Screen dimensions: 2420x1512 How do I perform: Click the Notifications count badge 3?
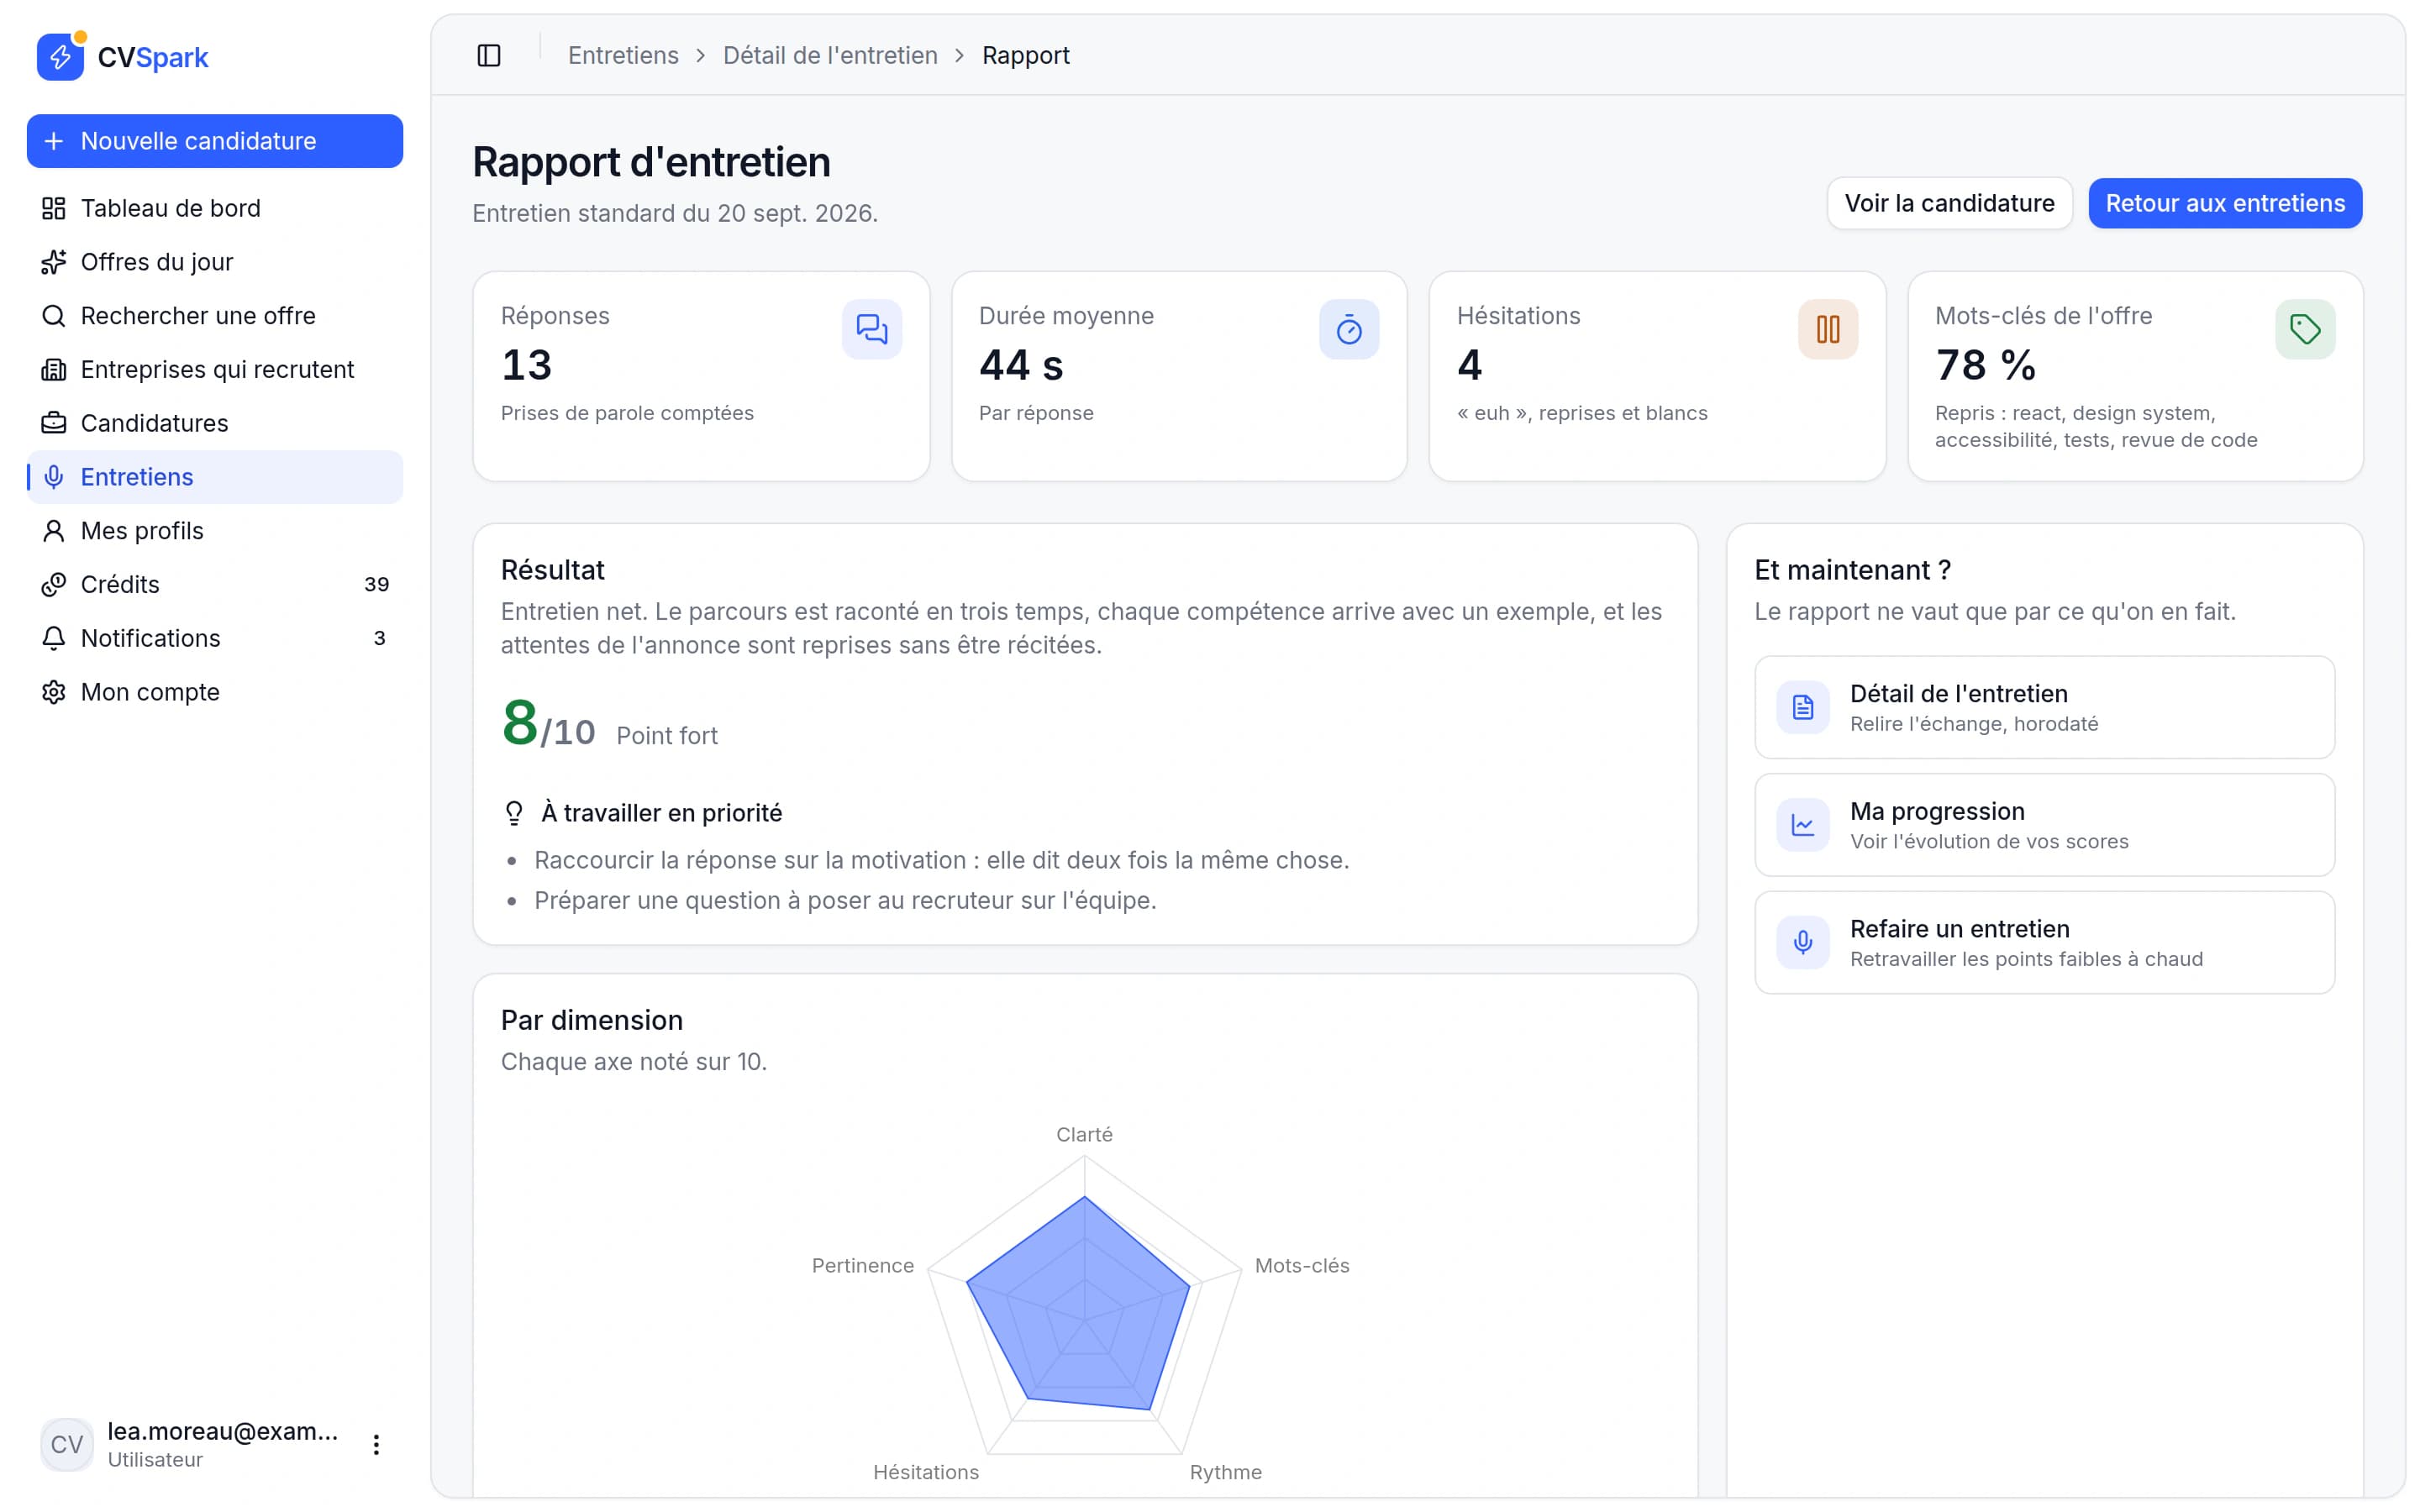coord(379,639)
